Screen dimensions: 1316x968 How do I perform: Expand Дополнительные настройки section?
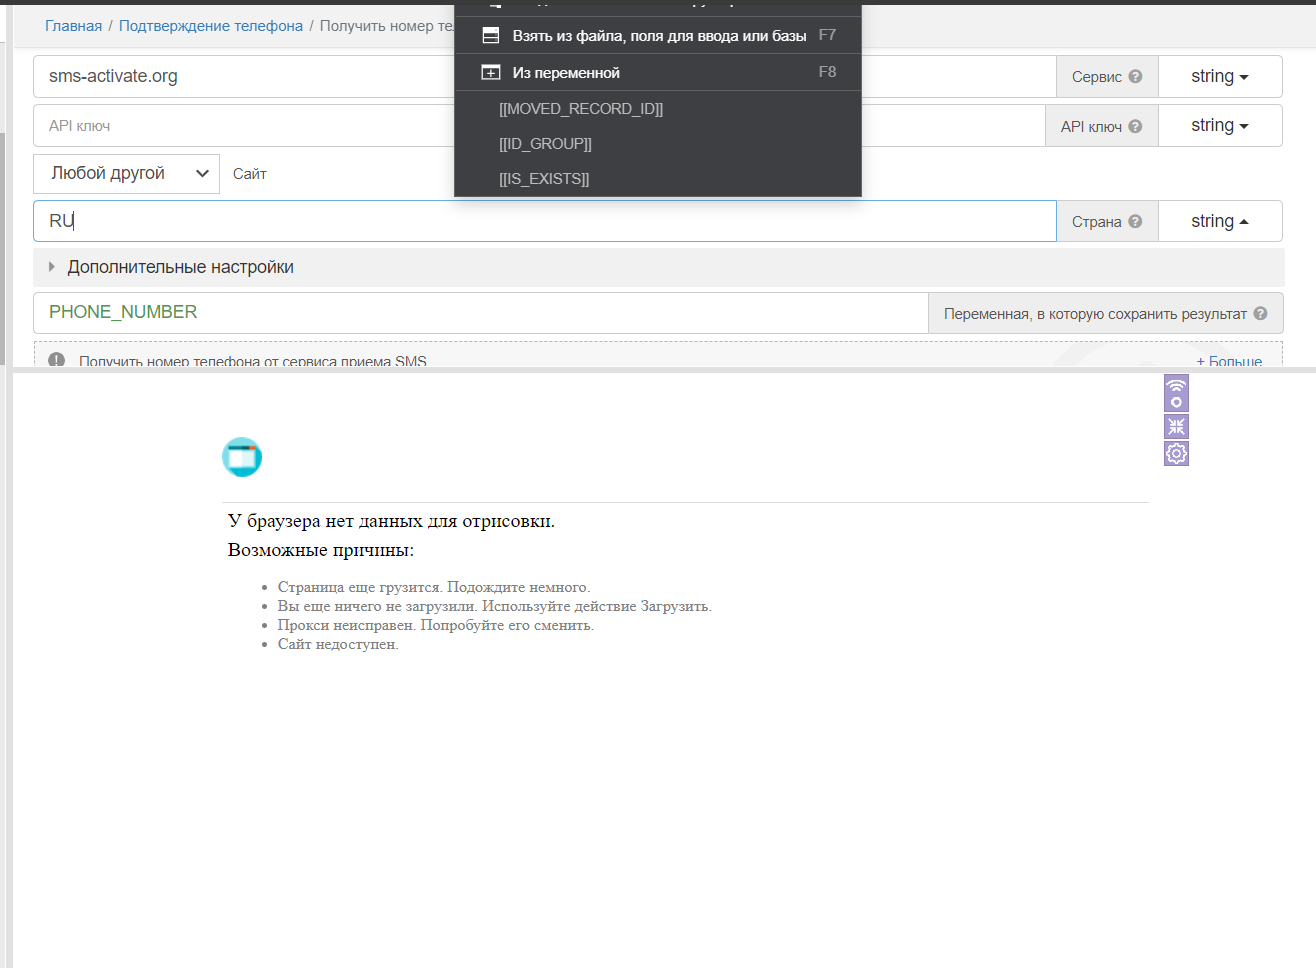[180, 267]
